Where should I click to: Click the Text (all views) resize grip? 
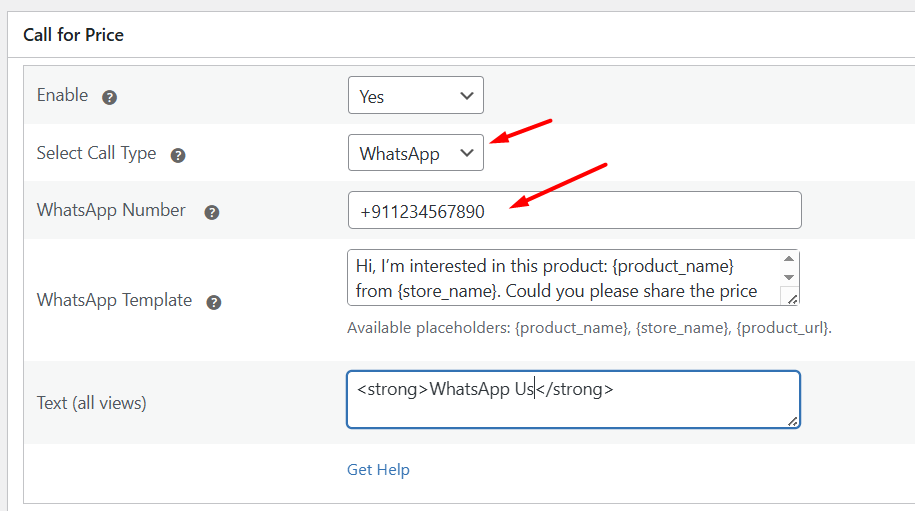(792, 421)
